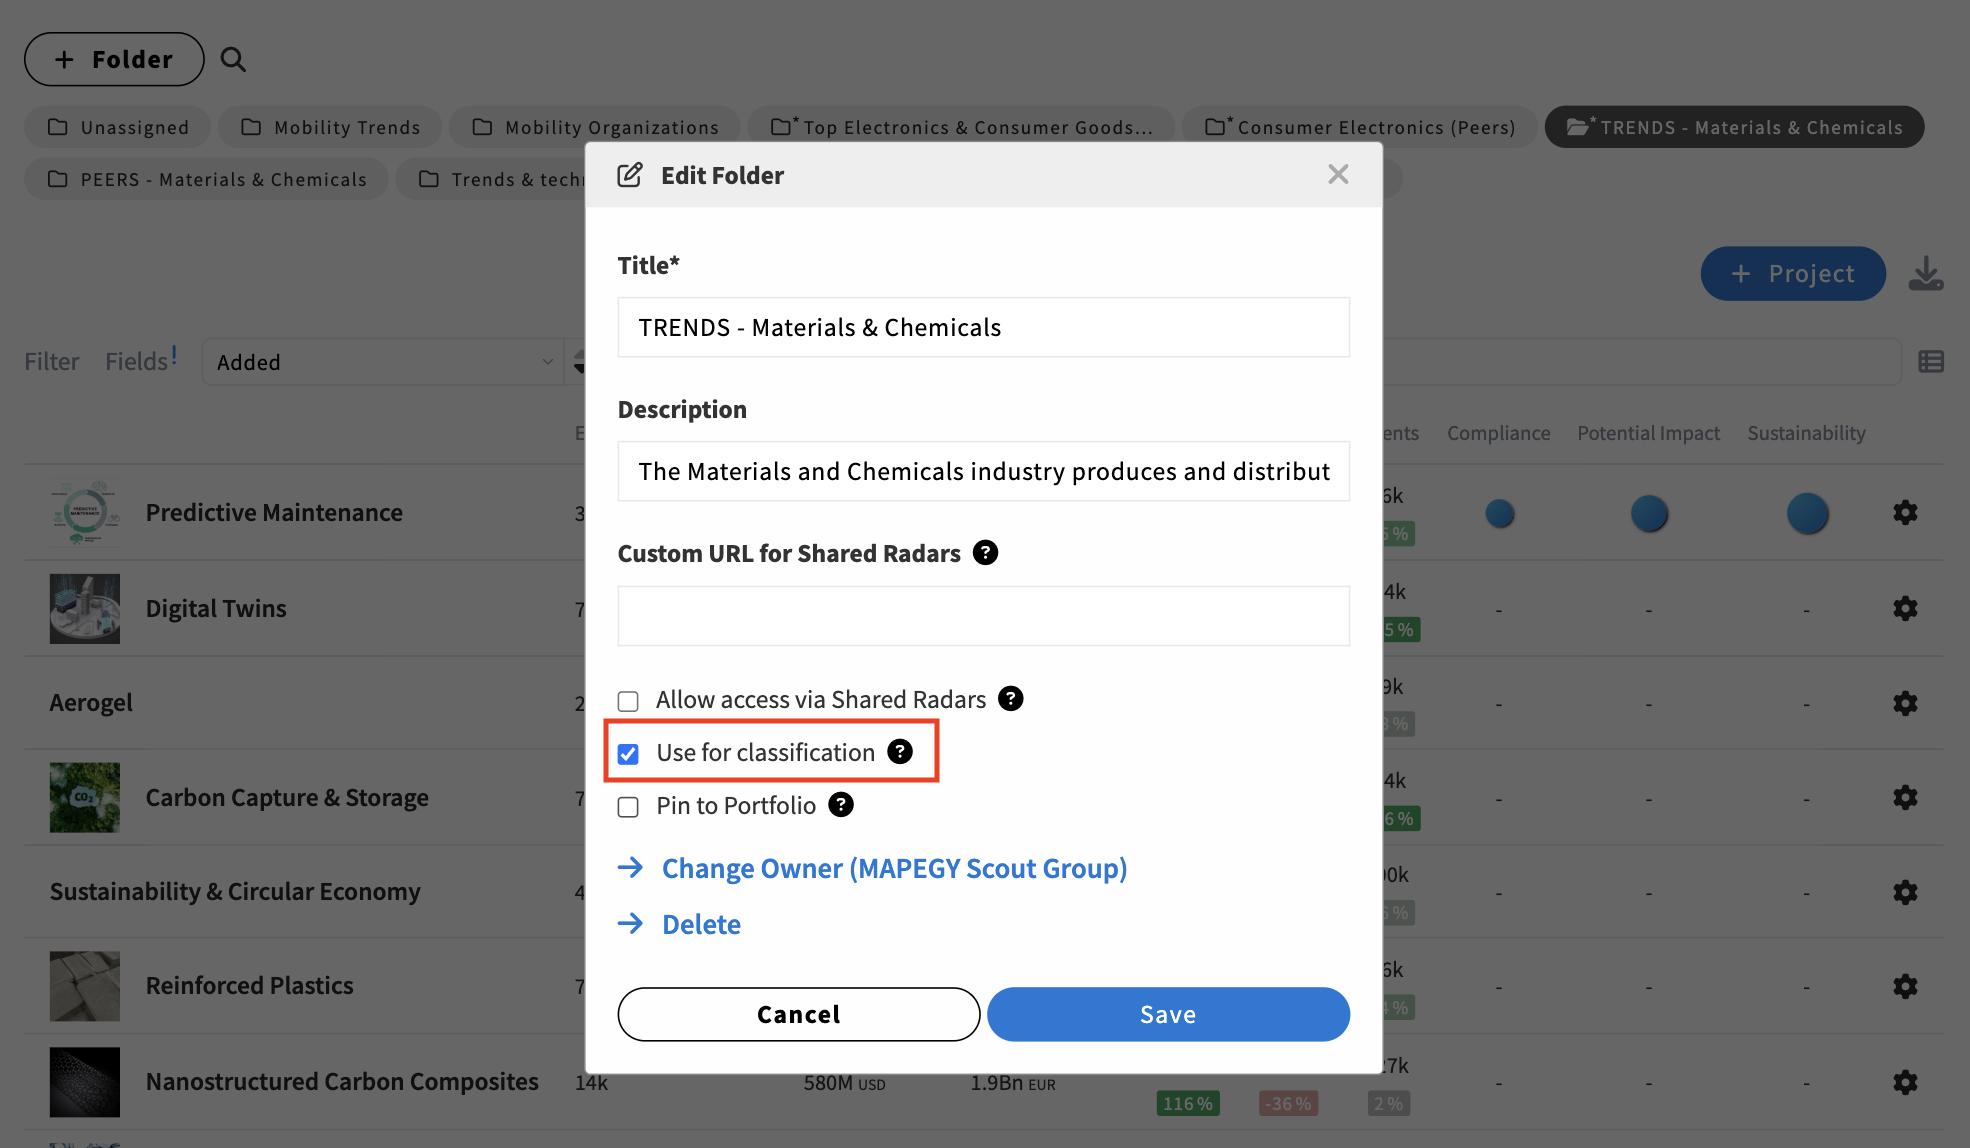Click help icon for Custom URL
This screenshot has width=1970, height=1148.
(985, 553)
